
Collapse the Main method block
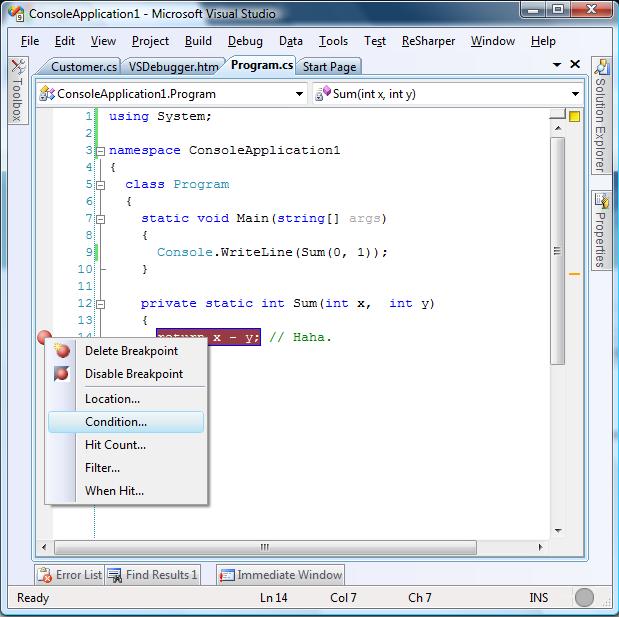coord(101,219)
